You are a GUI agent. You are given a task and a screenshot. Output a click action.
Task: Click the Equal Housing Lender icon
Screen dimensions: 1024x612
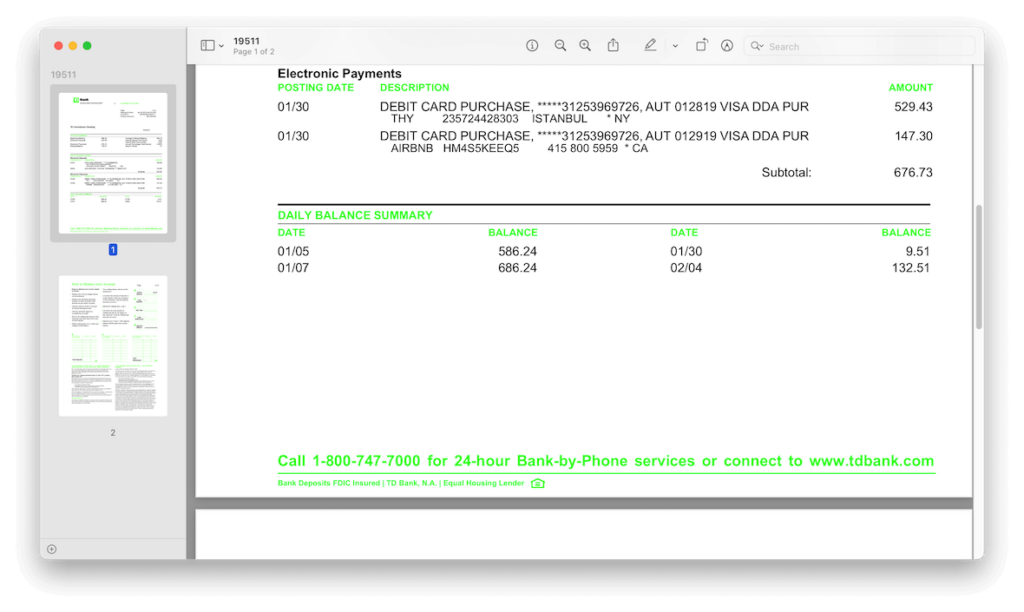tap(538, 484)
